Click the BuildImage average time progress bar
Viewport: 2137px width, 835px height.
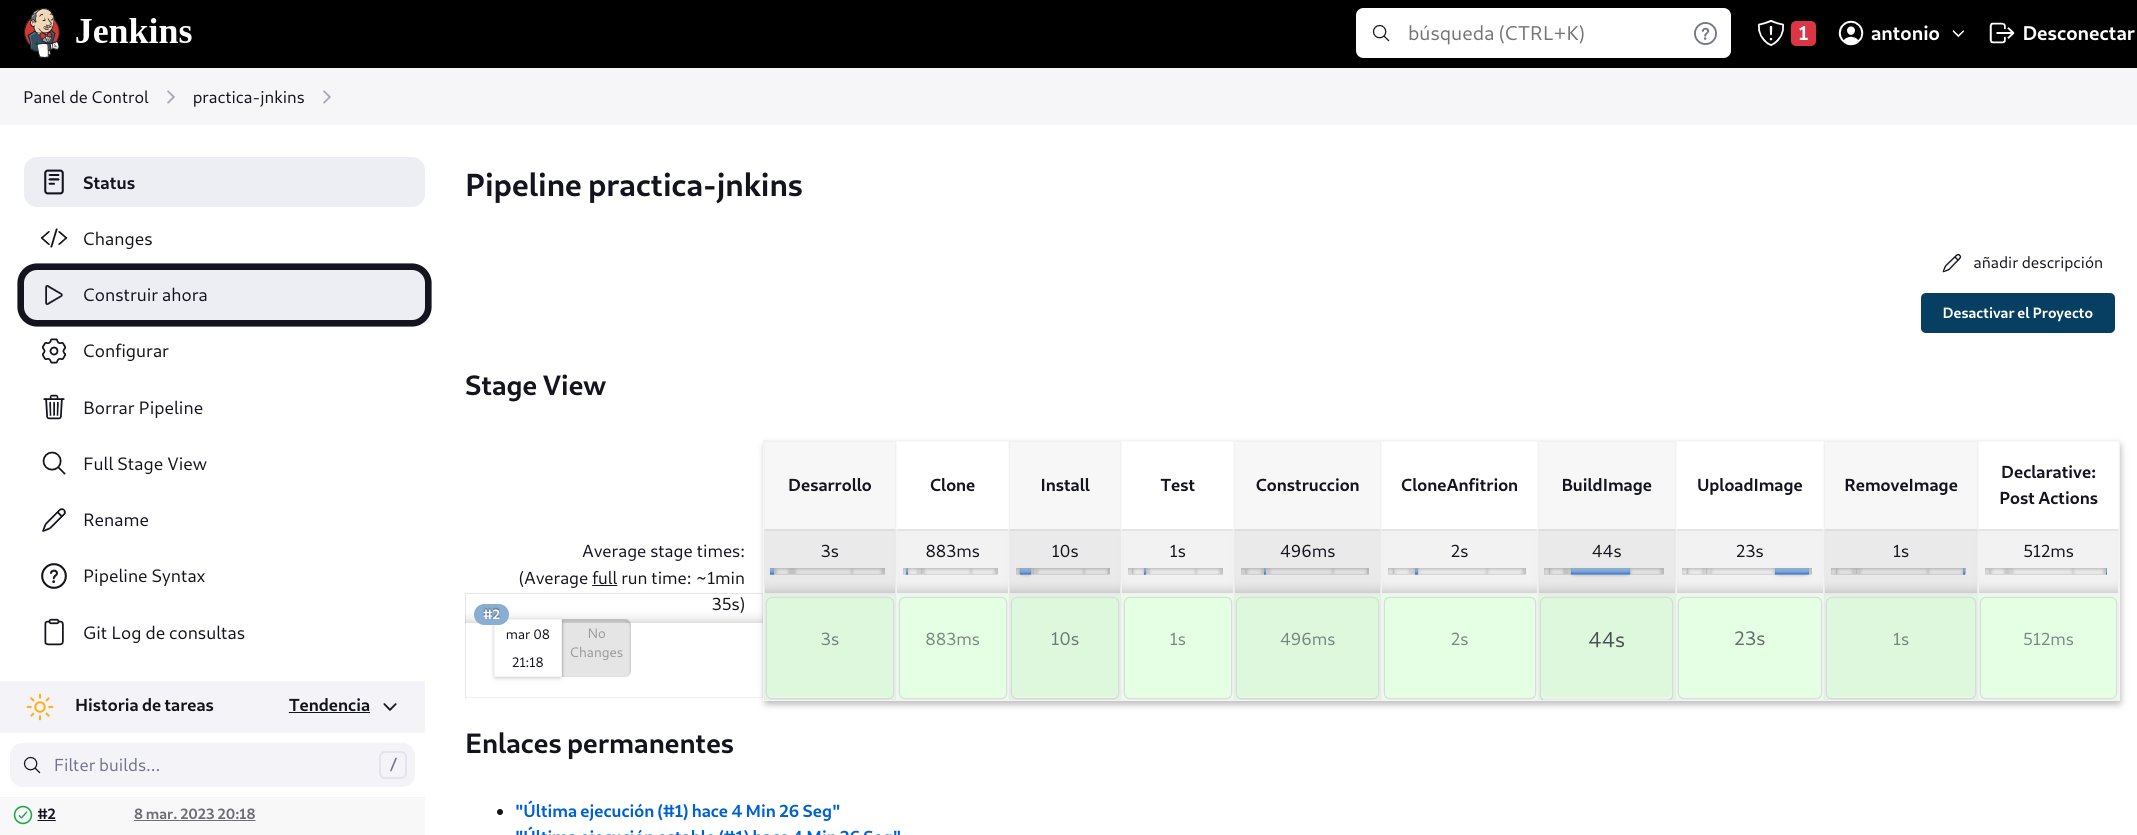point(1604,572)
